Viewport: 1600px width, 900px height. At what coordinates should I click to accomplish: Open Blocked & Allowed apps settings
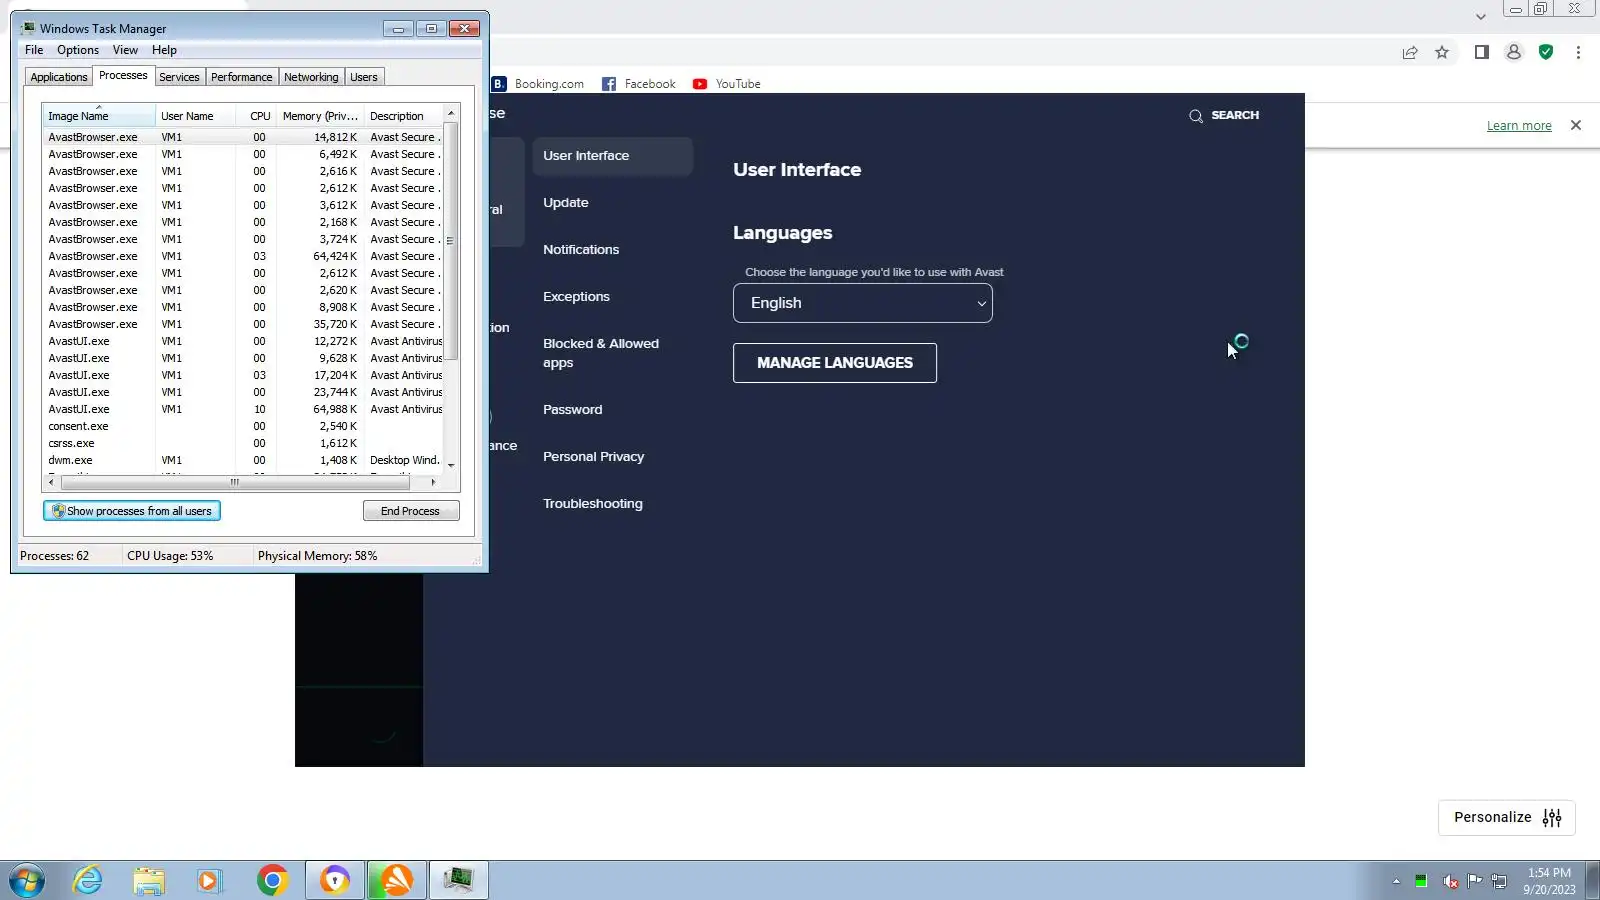(x=601, y=353)
